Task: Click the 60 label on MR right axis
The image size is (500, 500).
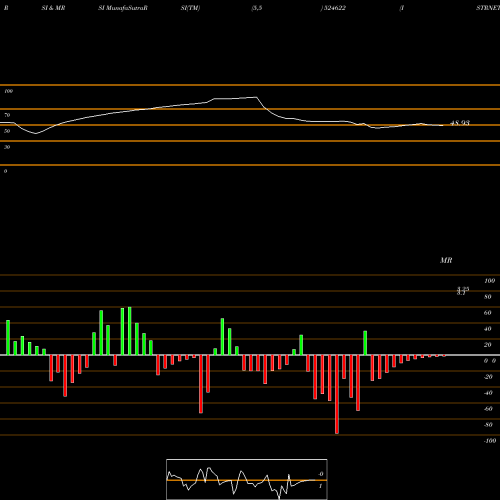Action: [x=488, y=313]
